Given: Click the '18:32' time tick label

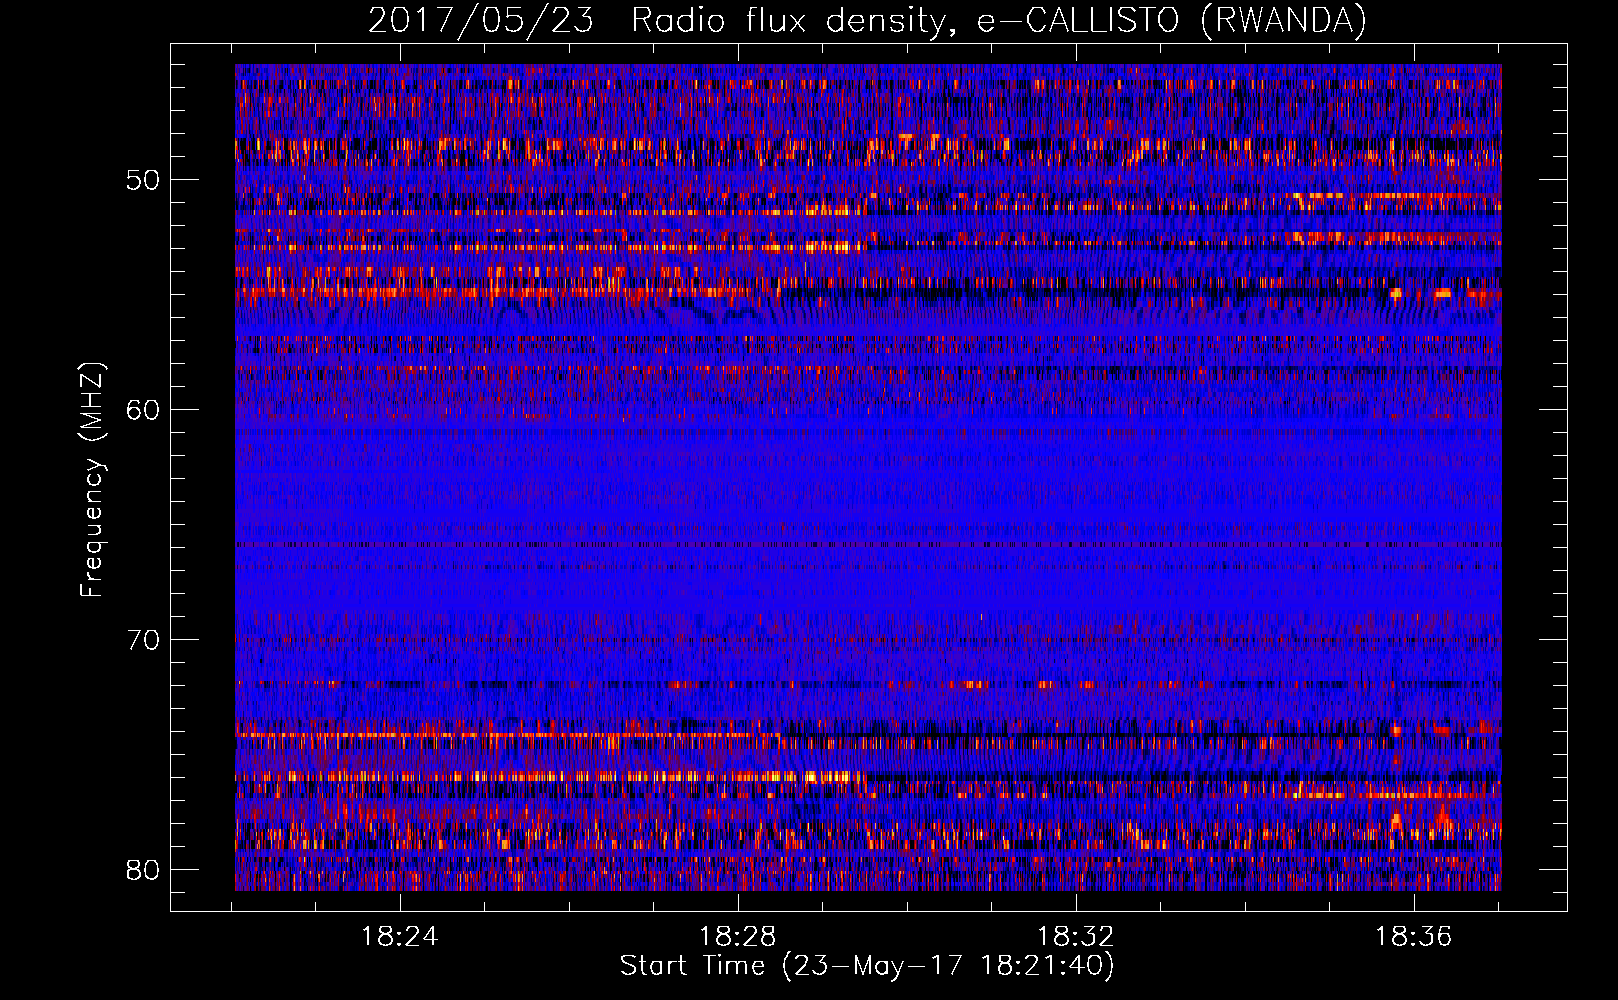Looking at the screenshot, I should (1076, 937).
